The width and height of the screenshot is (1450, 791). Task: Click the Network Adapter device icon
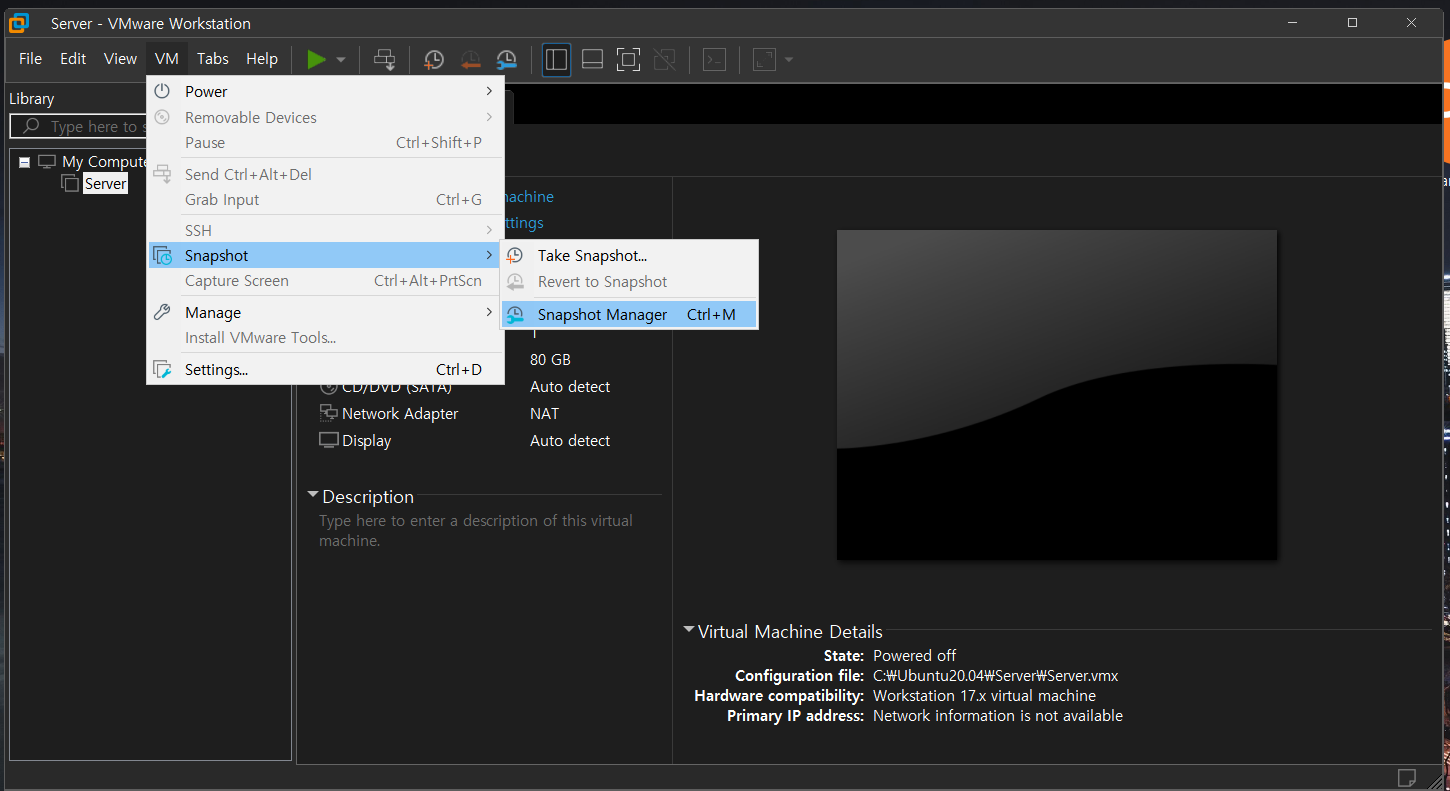coord(328,413)
